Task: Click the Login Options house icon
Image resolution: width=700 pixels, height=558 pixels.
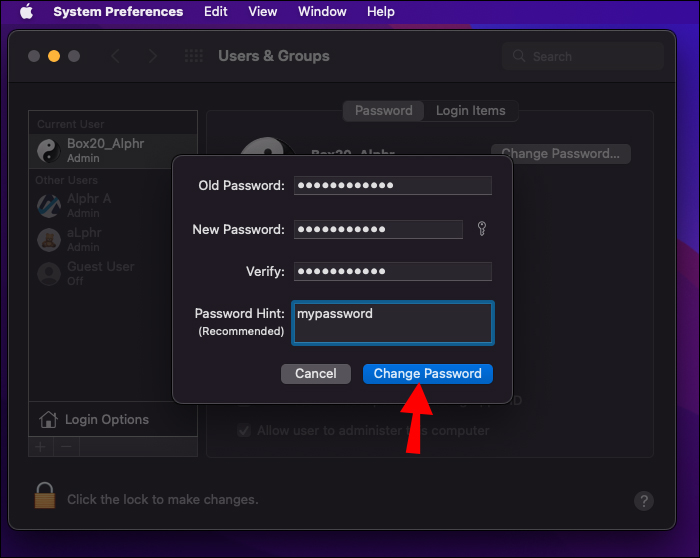Action: tap(48, 420)
